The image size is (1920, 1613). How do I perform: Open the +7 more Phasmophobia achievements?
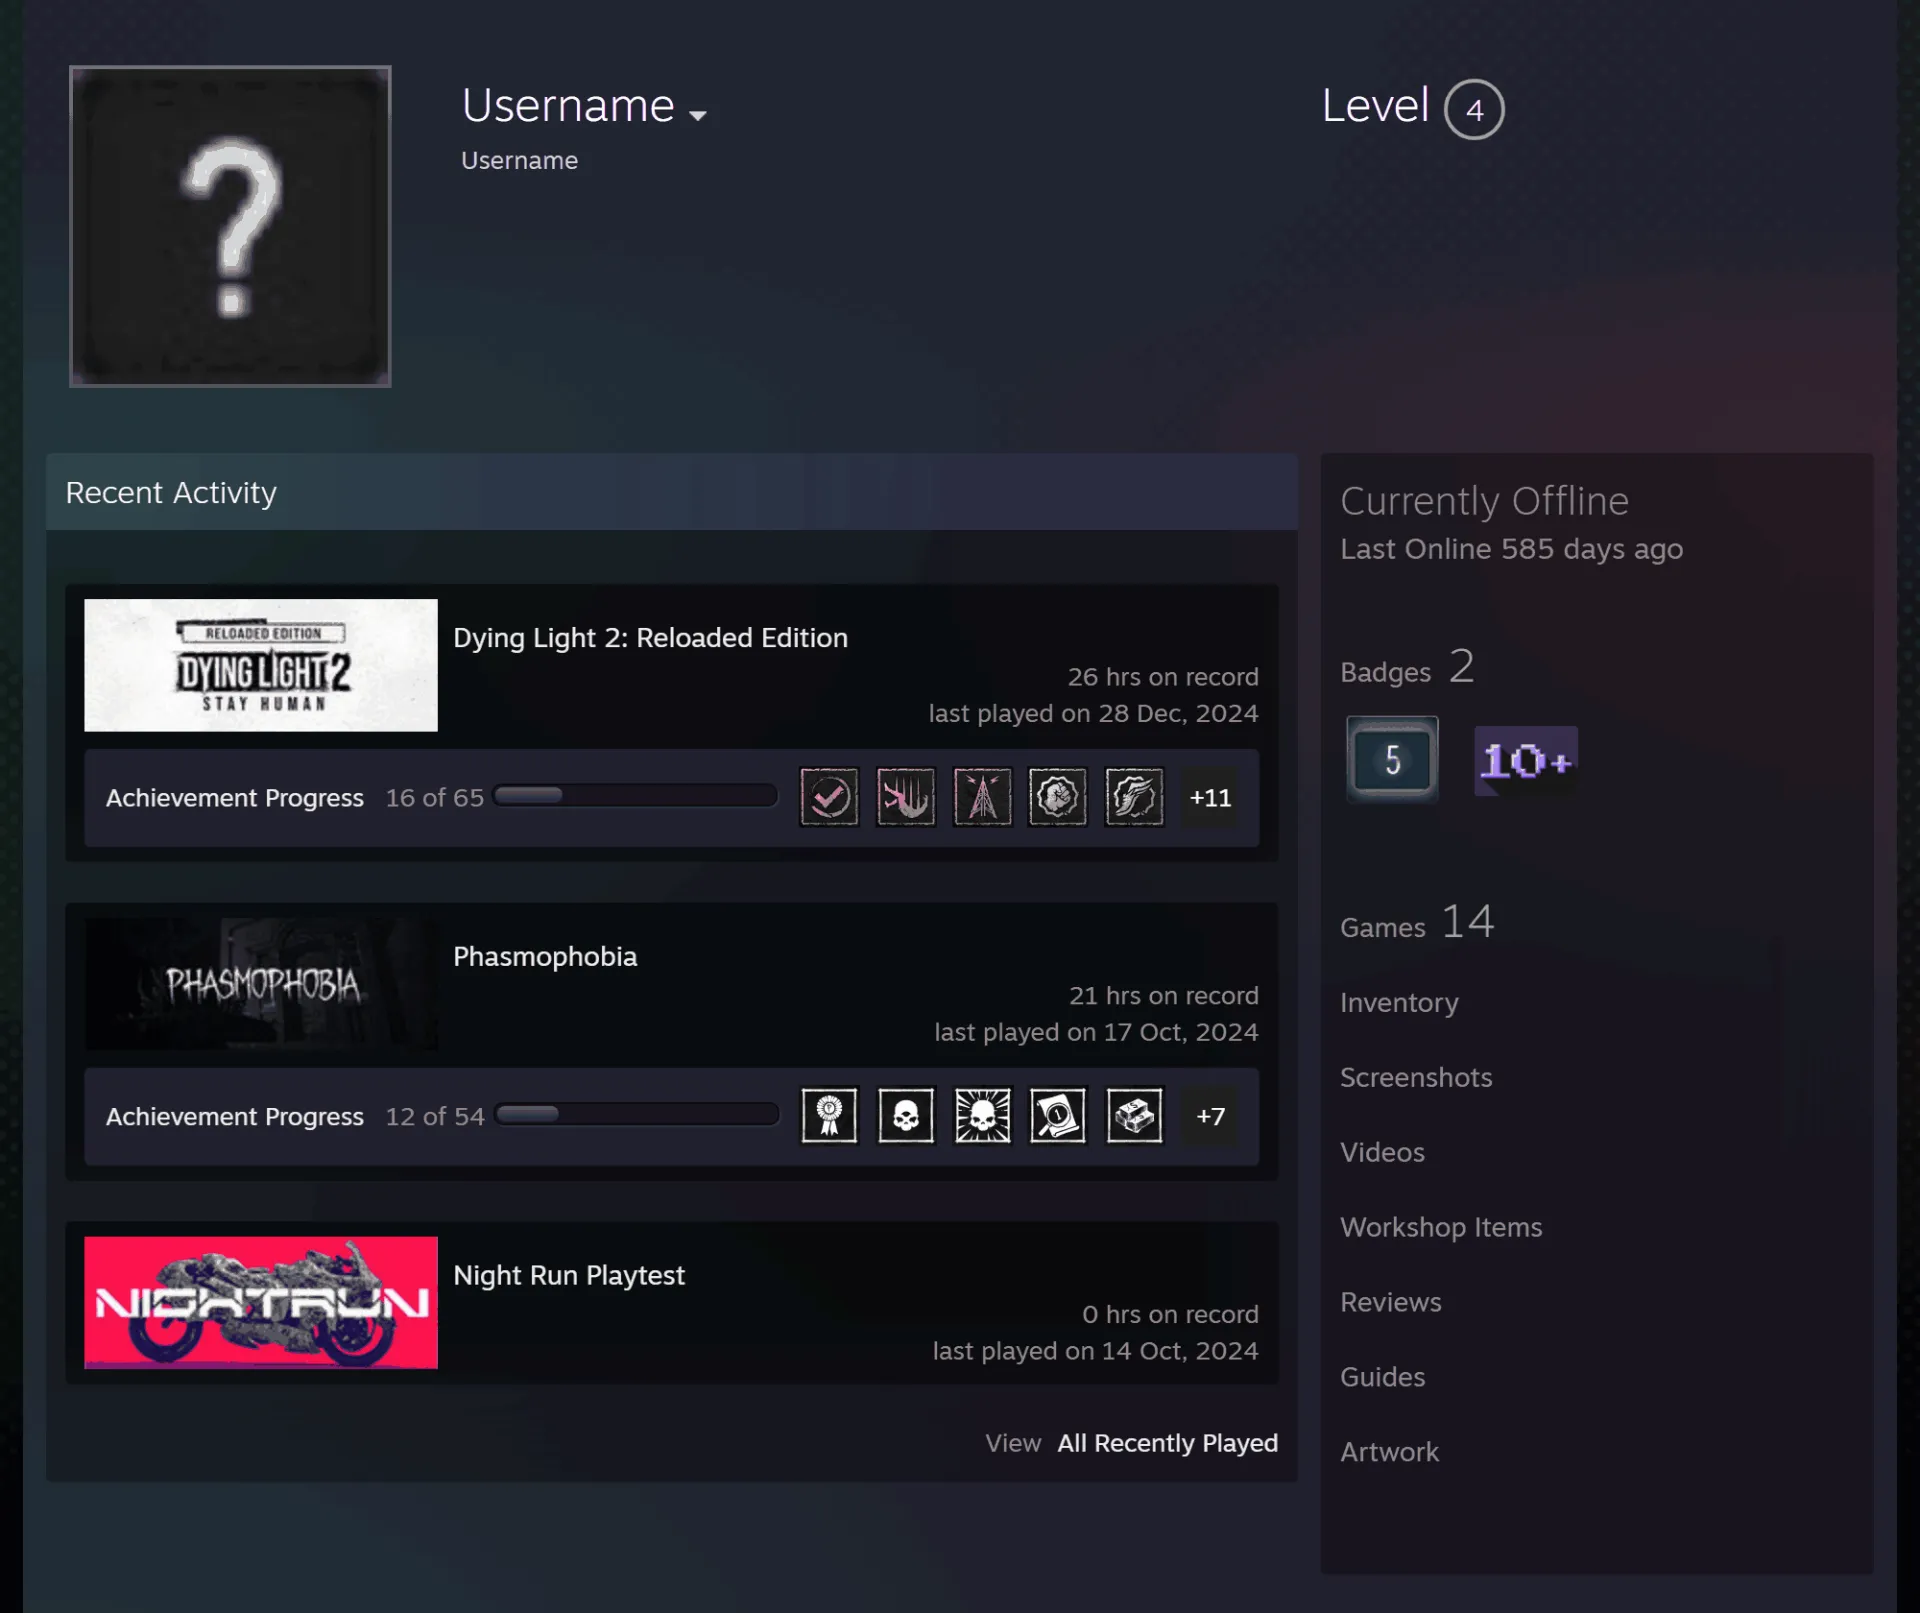pyautogui.click(x=1210, y=1115)
